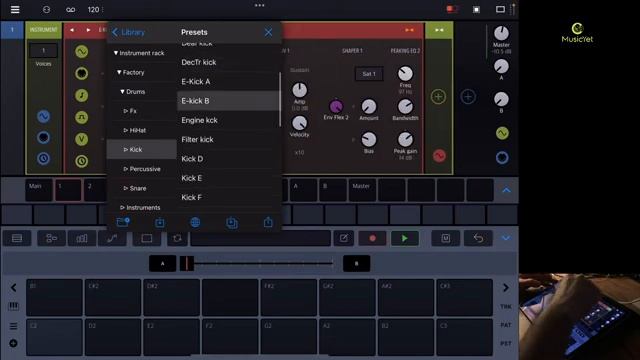
Task: Click the red sine wave icon
Action: point(439,156)
